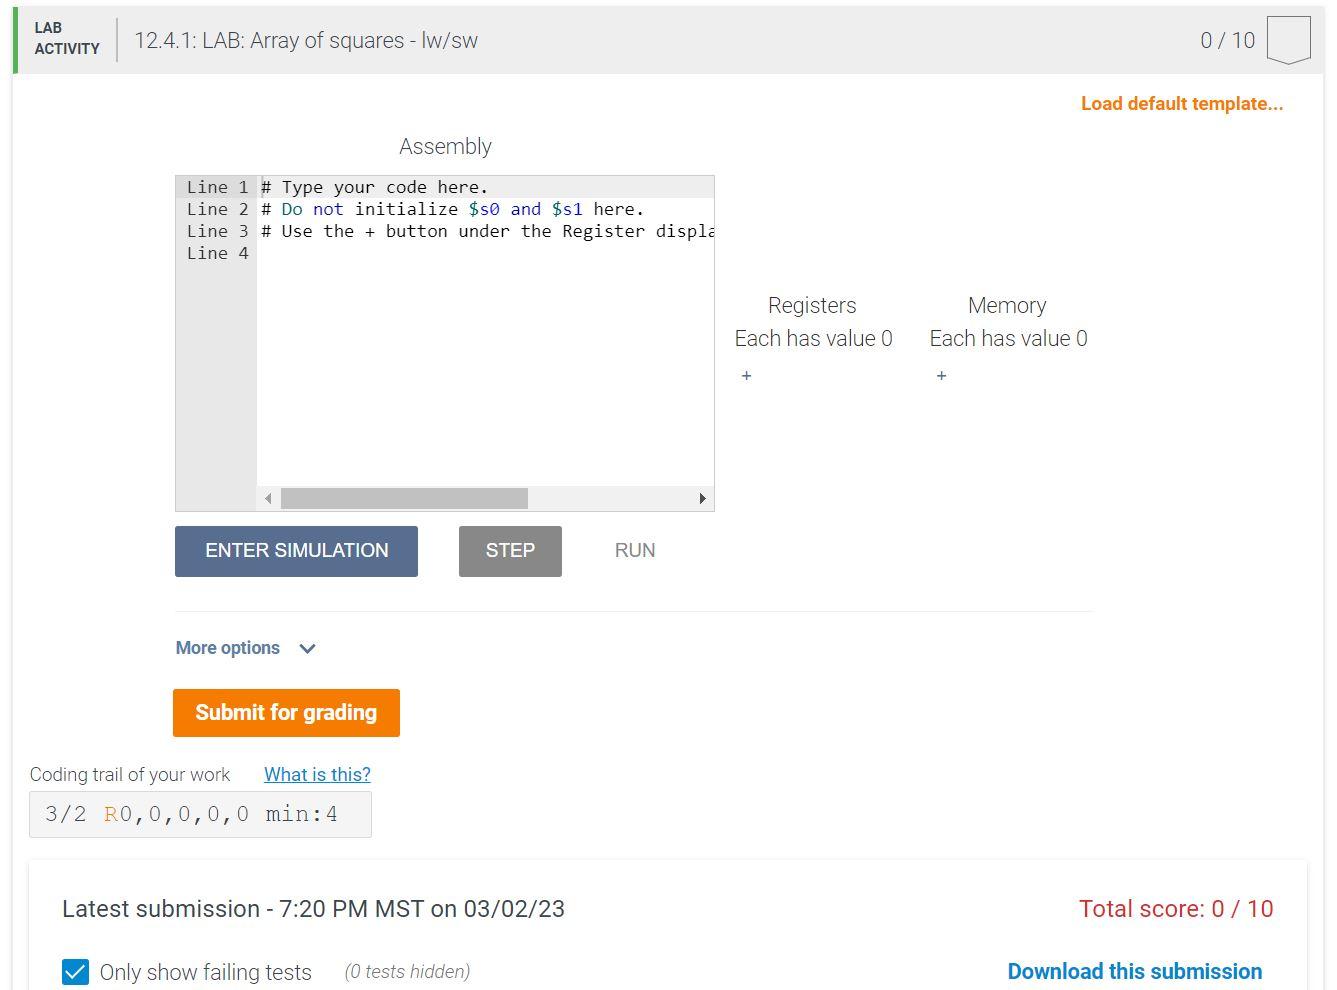Submit the code for grading
Viewport: 1337px width, 990px height.
point(286,712)
